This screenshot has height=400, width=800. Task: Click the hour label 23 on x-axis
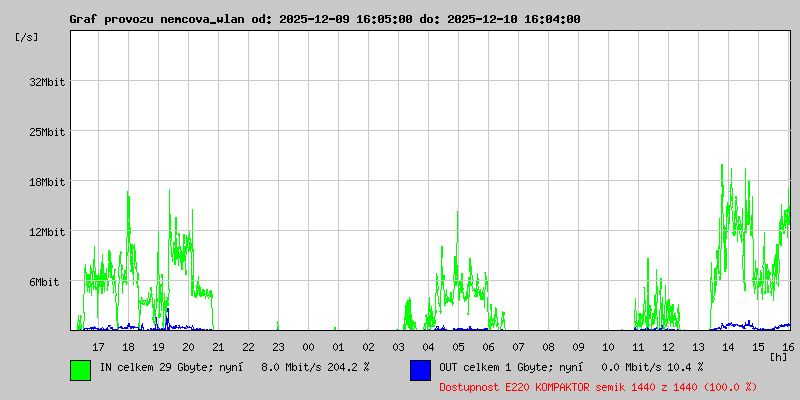click(x=279, y=347)
